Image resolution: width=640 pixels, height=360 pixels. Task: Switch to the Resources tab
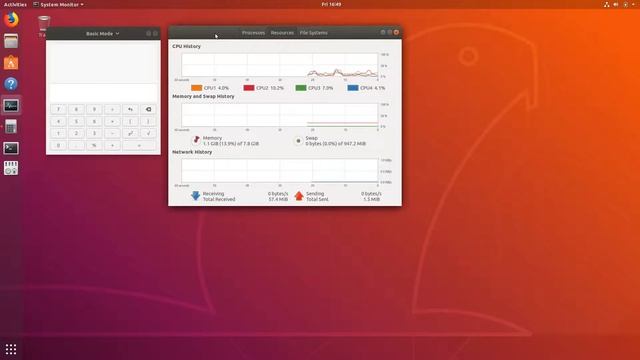[282, 33]
